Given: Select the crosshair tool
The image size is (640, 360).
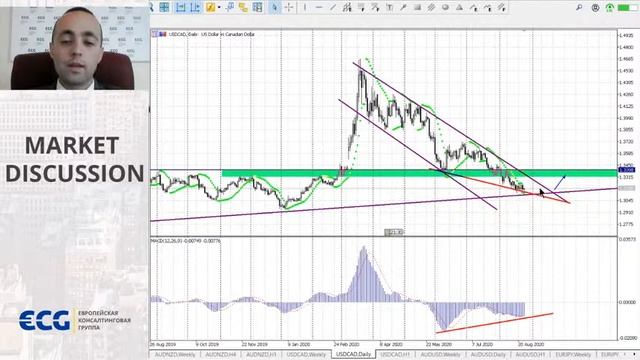Looking at the screenshot, I should [289, 7].
